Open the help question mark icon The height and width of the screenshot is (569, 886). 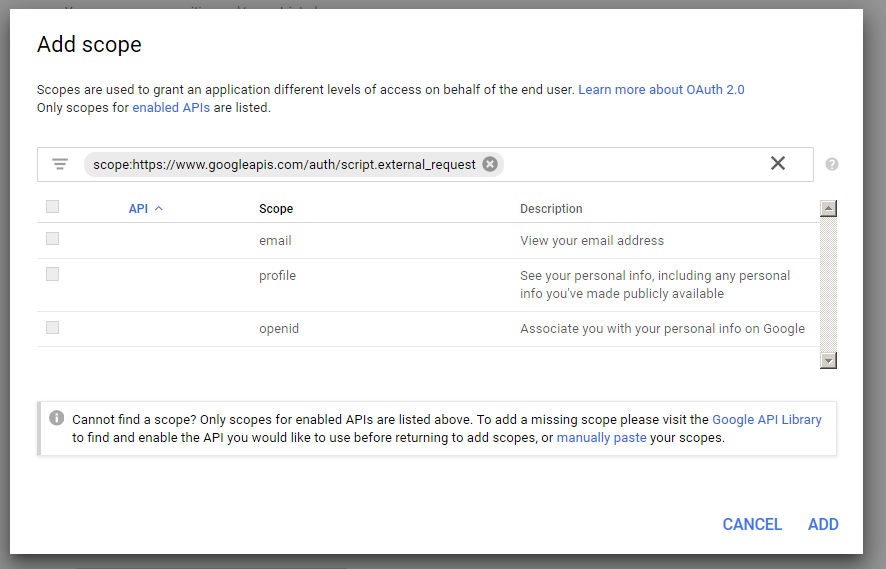pyautogui.click(x=832, y=164)
